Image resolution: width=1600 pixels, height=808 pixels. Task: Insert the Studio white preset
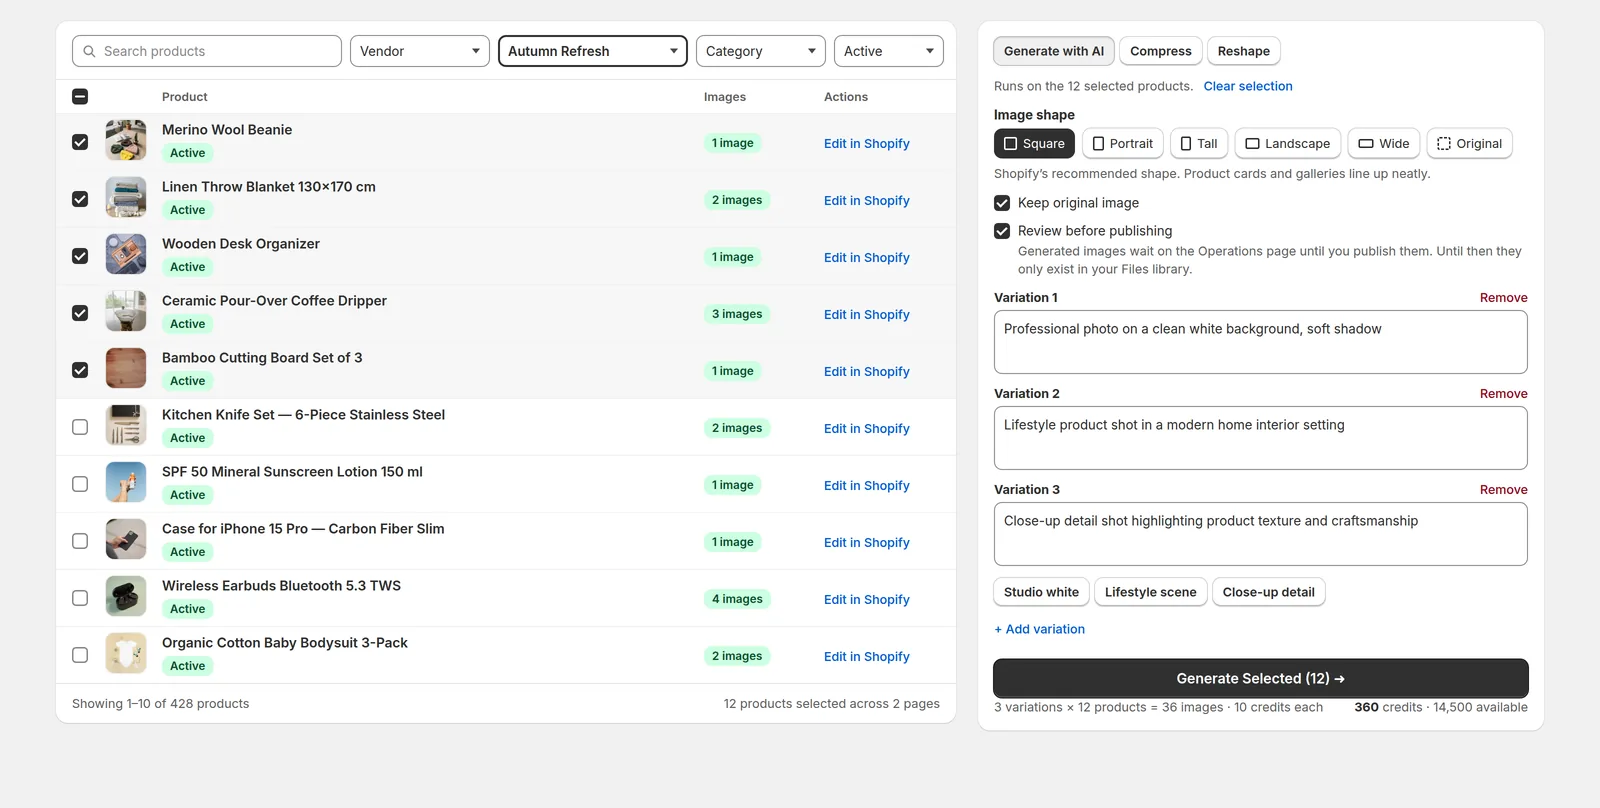tap(1041, 592)
